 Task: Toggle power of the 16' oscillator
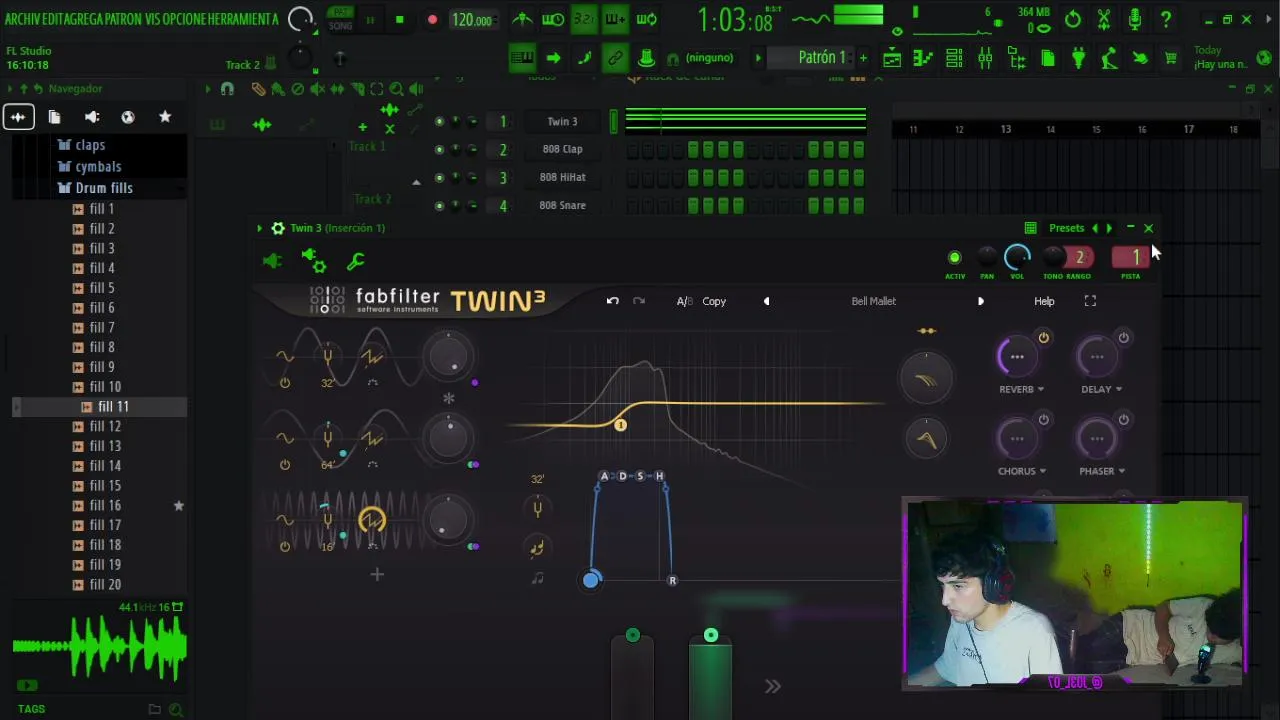[285, 546]
